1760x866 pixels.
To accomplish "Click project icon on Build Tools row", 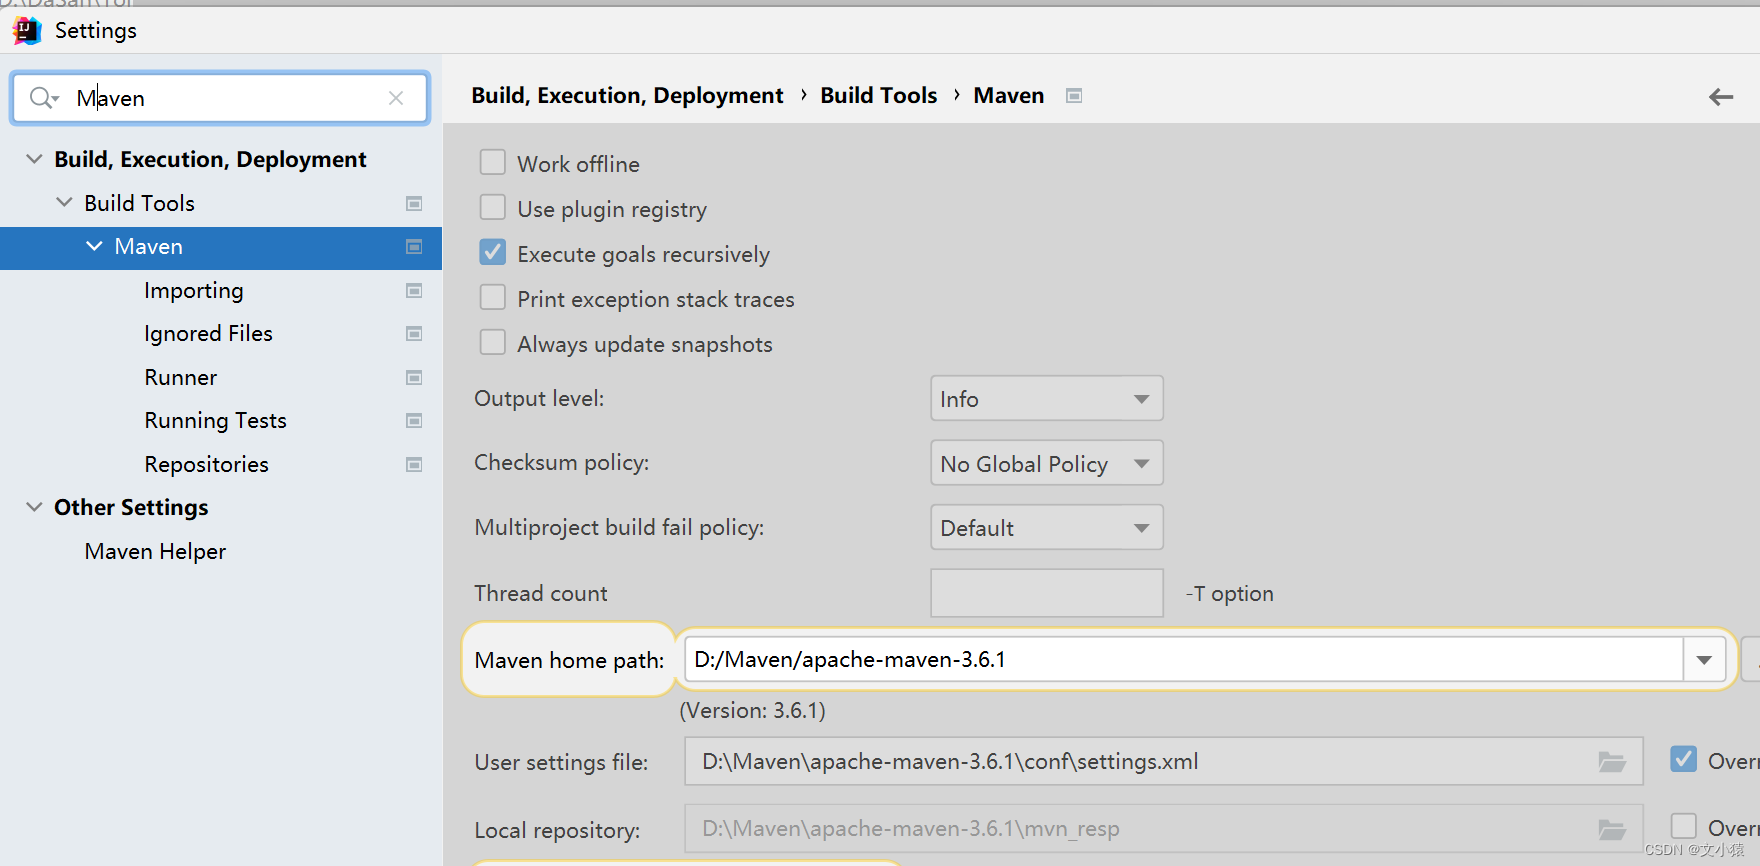I will click(x=414, y=203).
